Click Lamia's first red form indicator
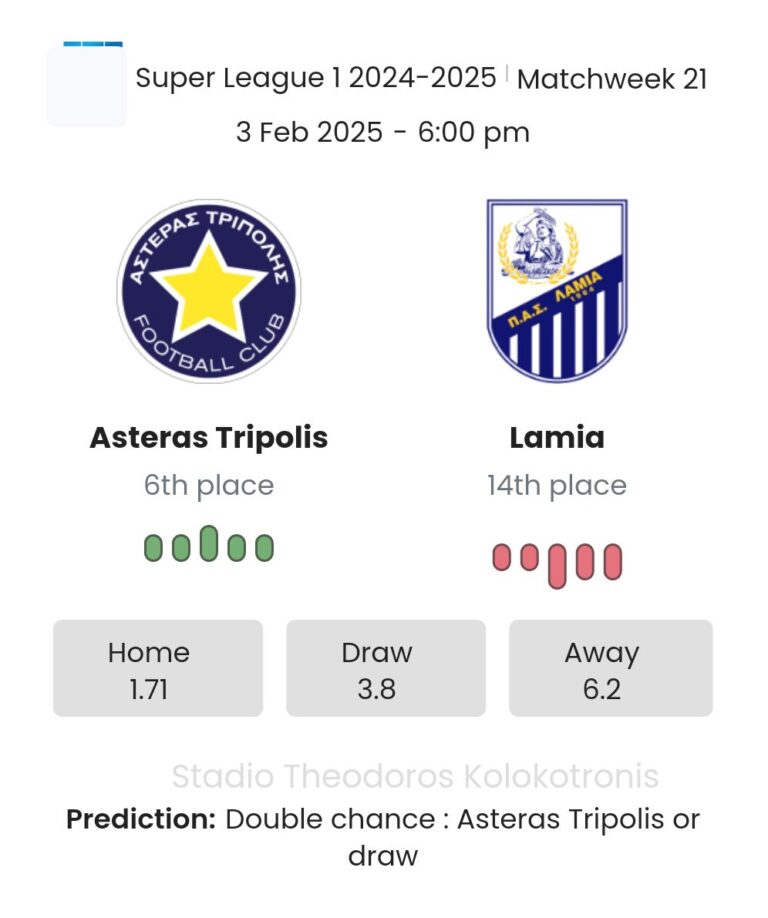This screenshot has height=918, width=768. click(x=501, y=558)
